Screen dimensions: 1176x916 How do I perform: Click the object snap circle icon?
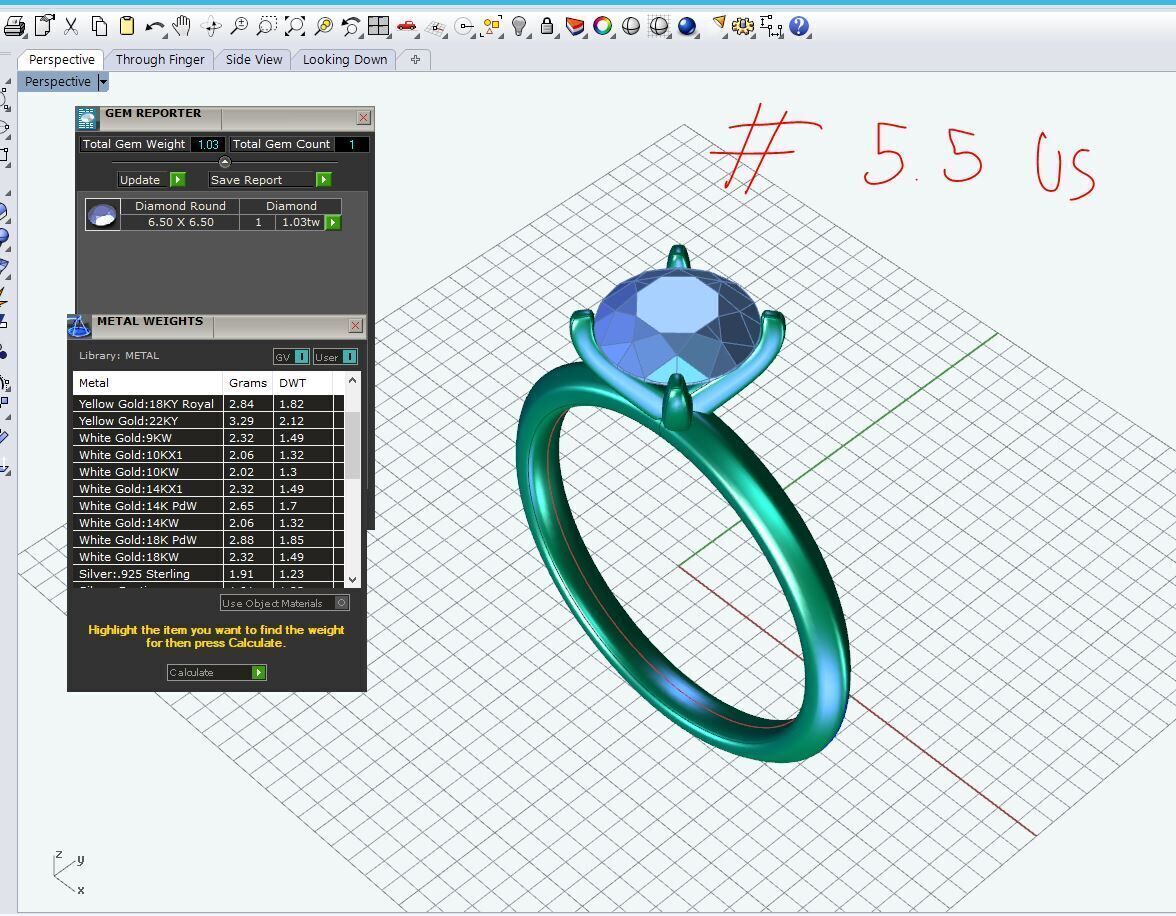465,28
